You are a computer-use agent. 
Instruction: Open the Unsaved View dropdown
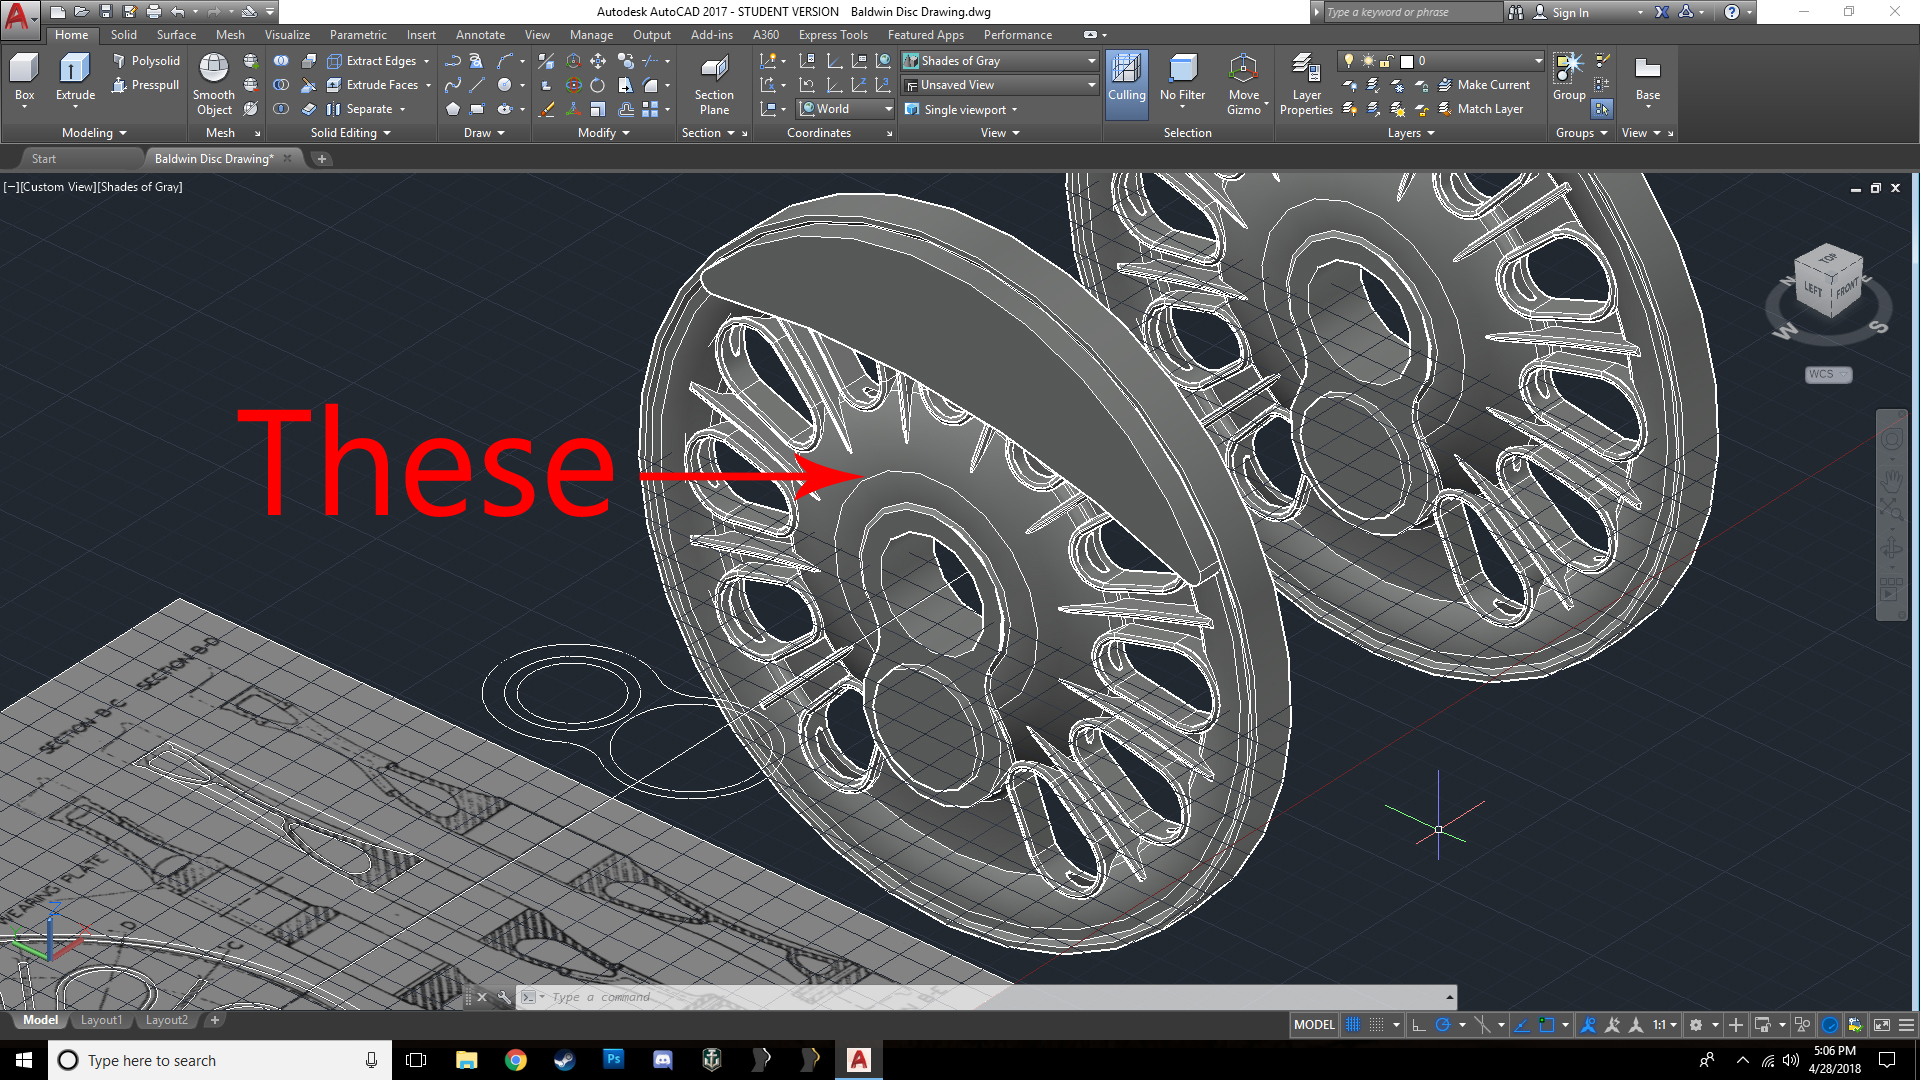click(x=999, y=85)
